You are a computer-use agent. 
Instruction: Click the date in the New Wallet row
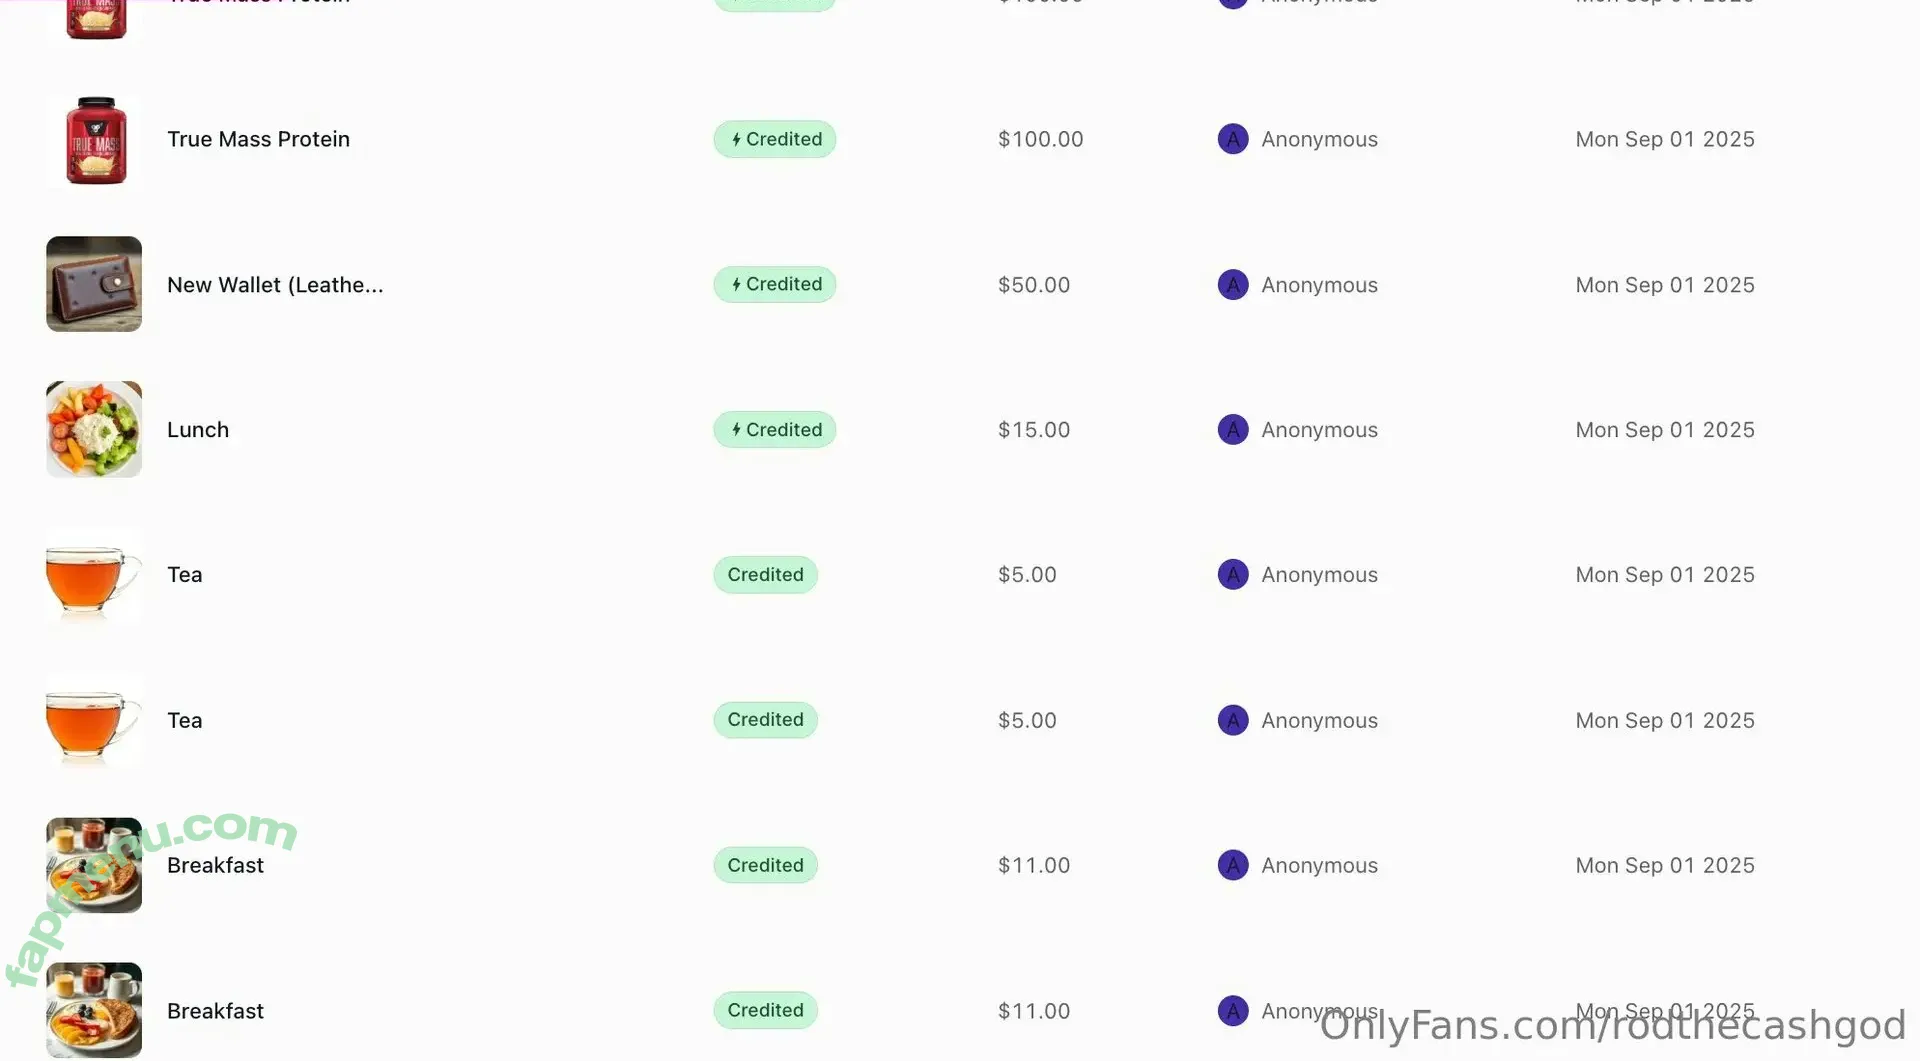1664,285
